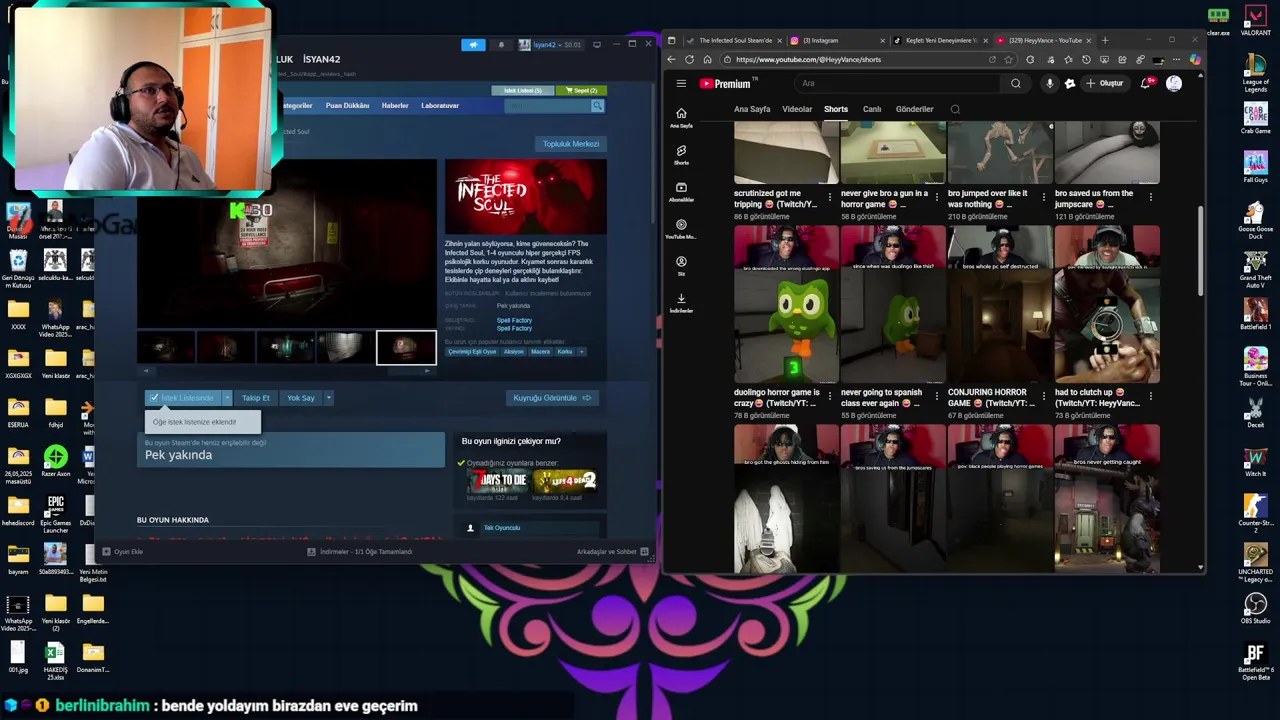Open Arkadaşlar ve Sohbet in Steam
This screenshot has width=1280, height=720.
point(612,552)
